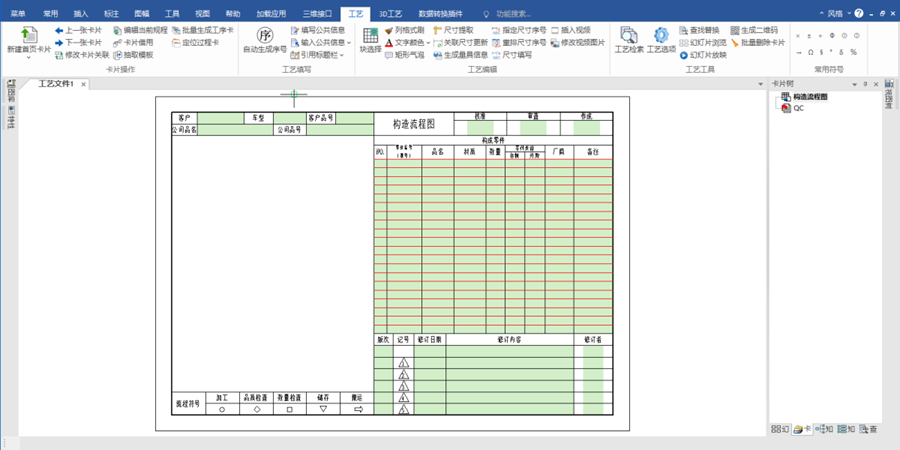The width and height of the screenshot is (900, 450).
Task: Select the 块选择 tool
Action: coord(370,40)
